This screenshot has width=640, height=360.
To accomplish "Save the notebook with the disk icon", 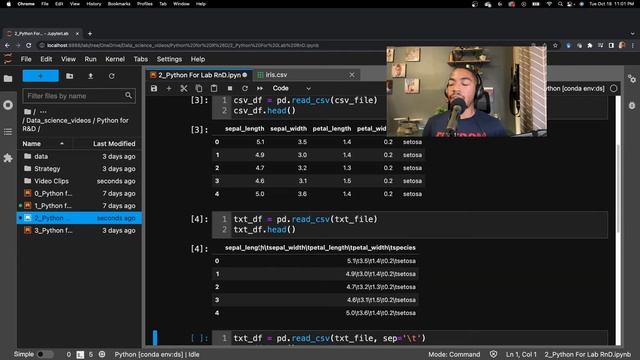I will click(154, 88).
